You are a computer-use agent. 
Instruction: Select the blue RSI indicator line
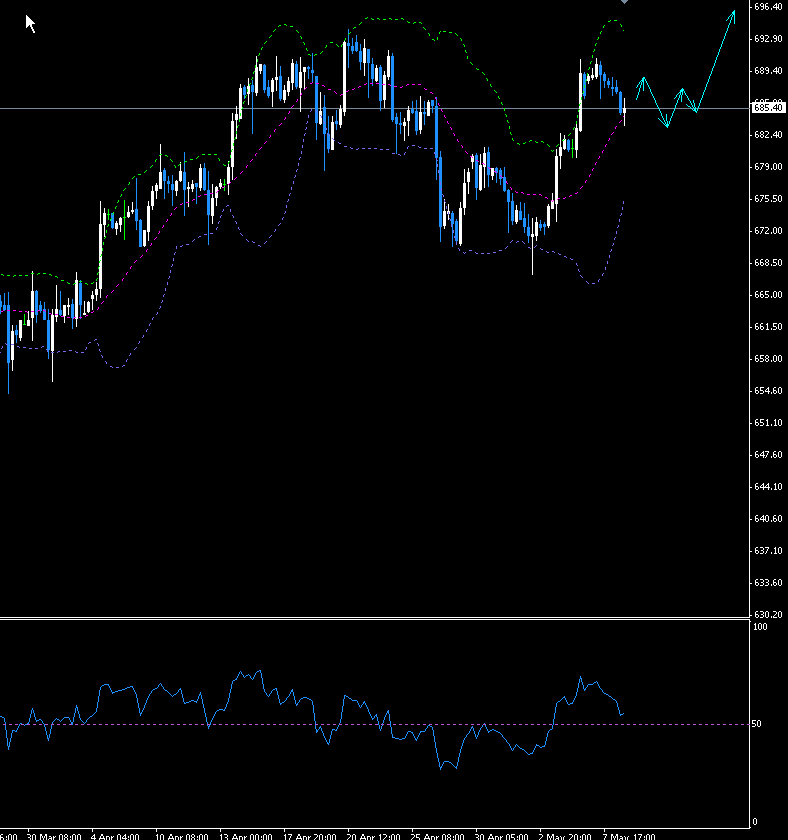pos(312,718)
